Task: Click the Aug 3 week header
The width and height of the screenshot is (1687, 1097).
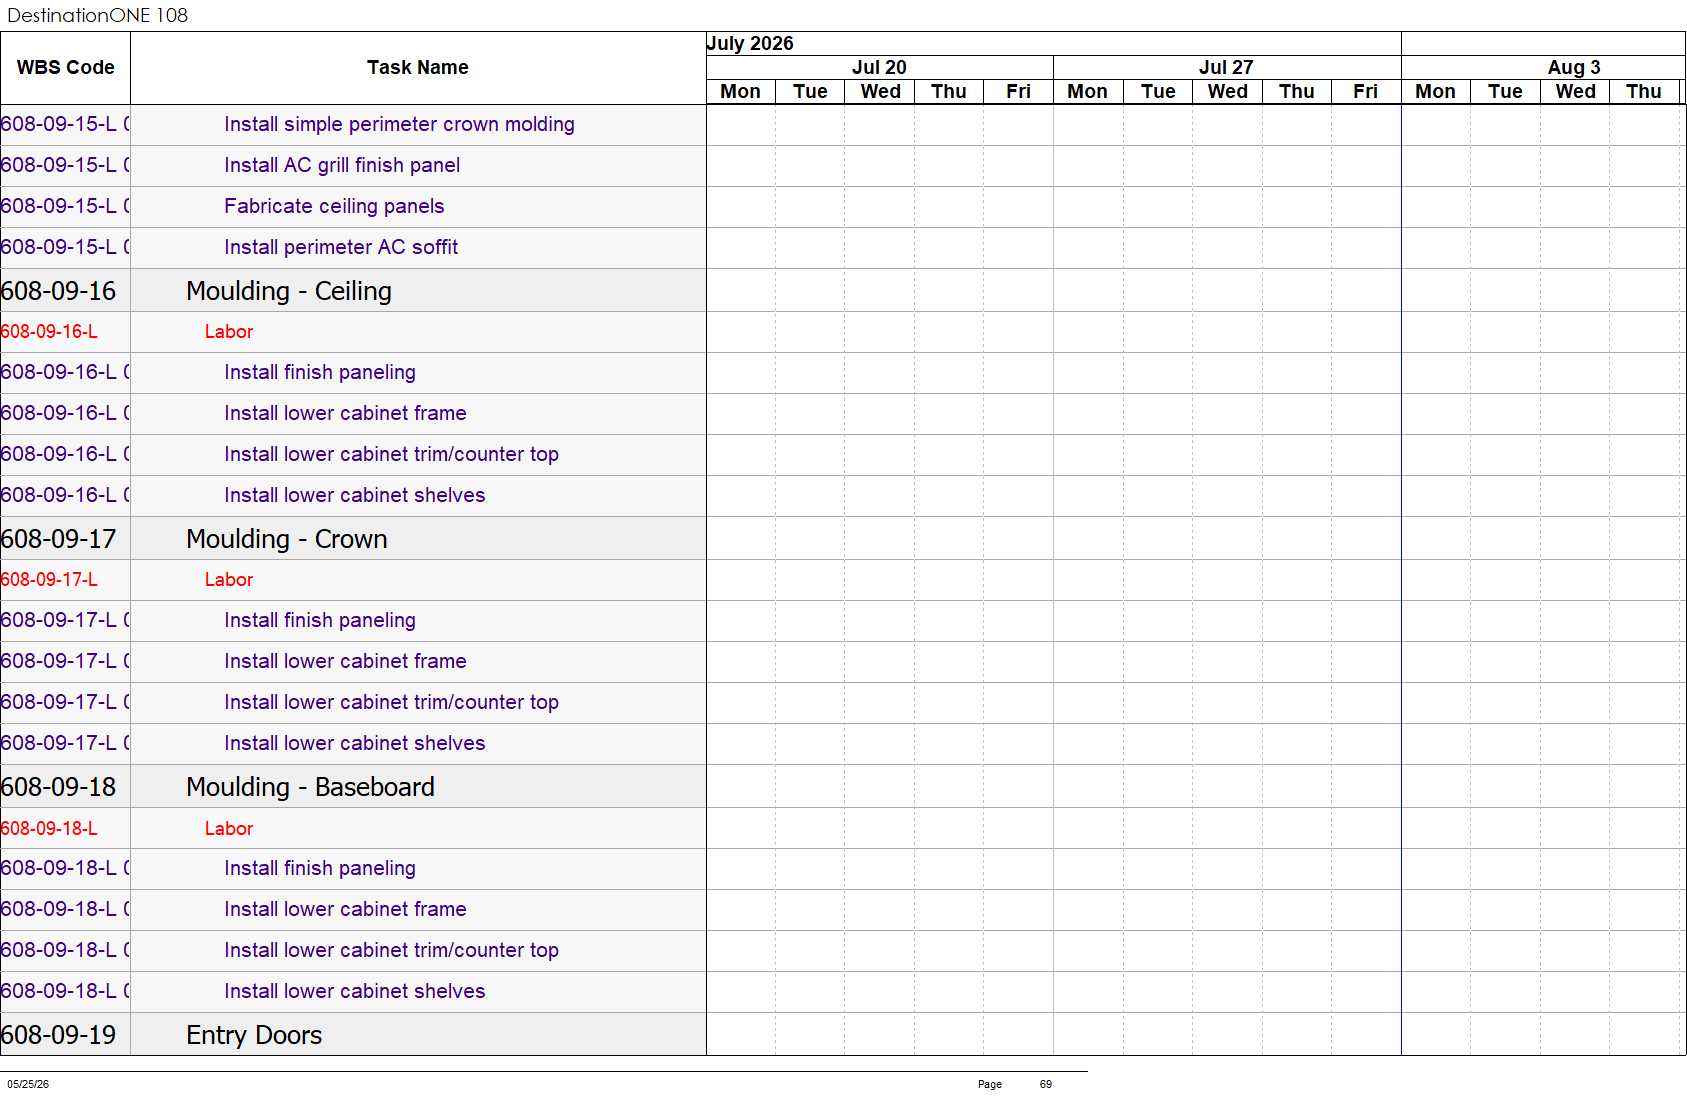Action: point(1574,67)
